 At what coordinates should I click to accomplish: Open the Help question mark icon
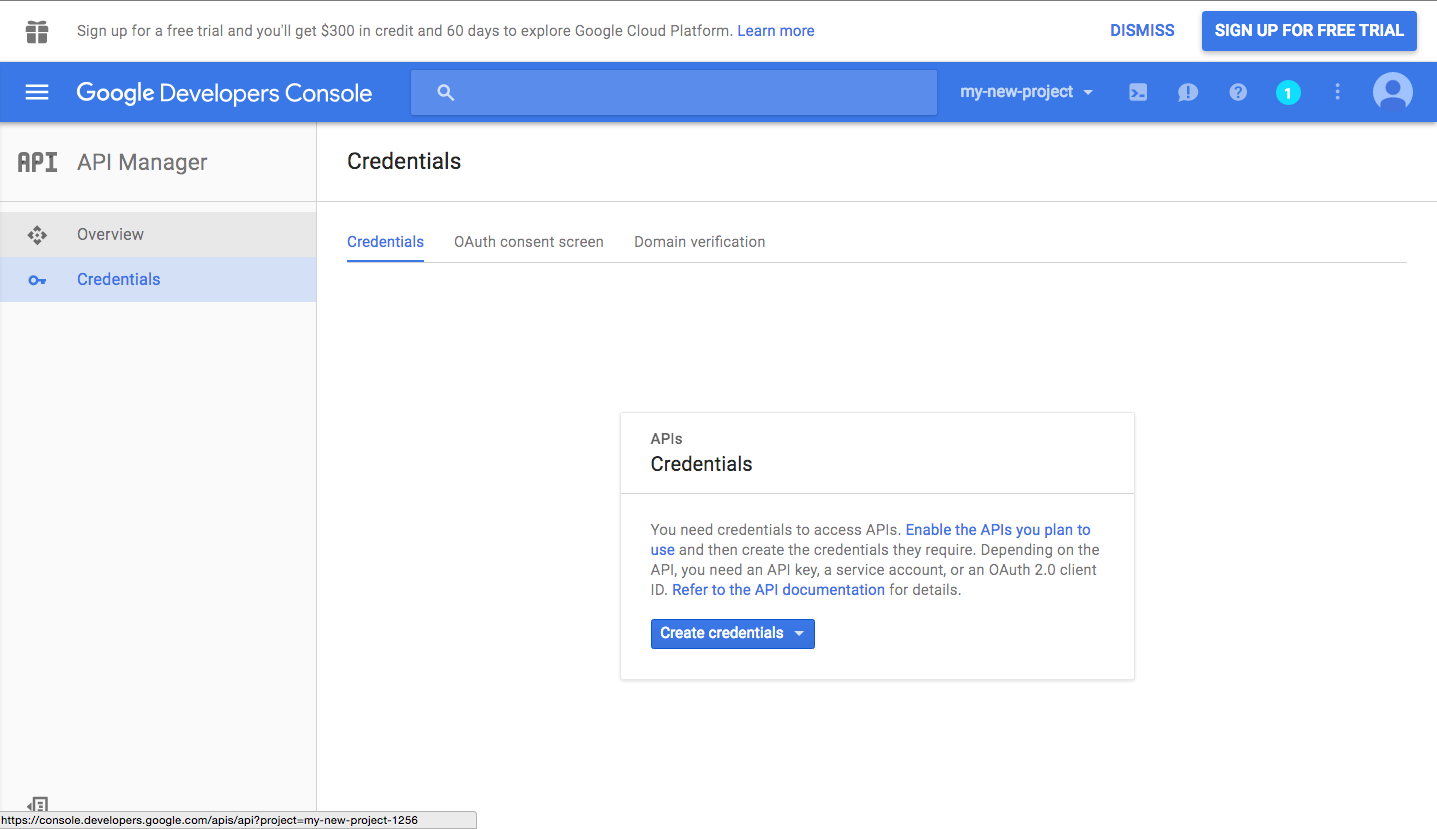pyautogui.click(x=1238, y=92)
